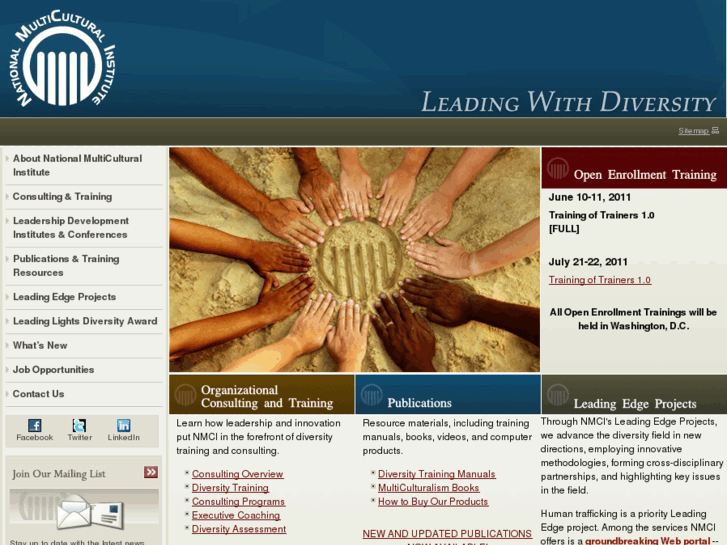Open Leading Edge Projects sidebar item

64,297
